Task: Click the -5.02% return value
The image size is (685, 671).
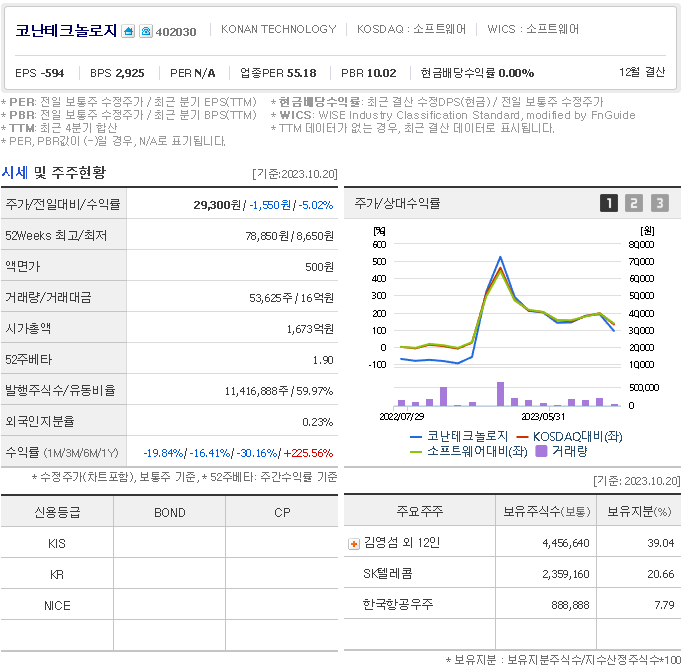Action: coord(316,205)
